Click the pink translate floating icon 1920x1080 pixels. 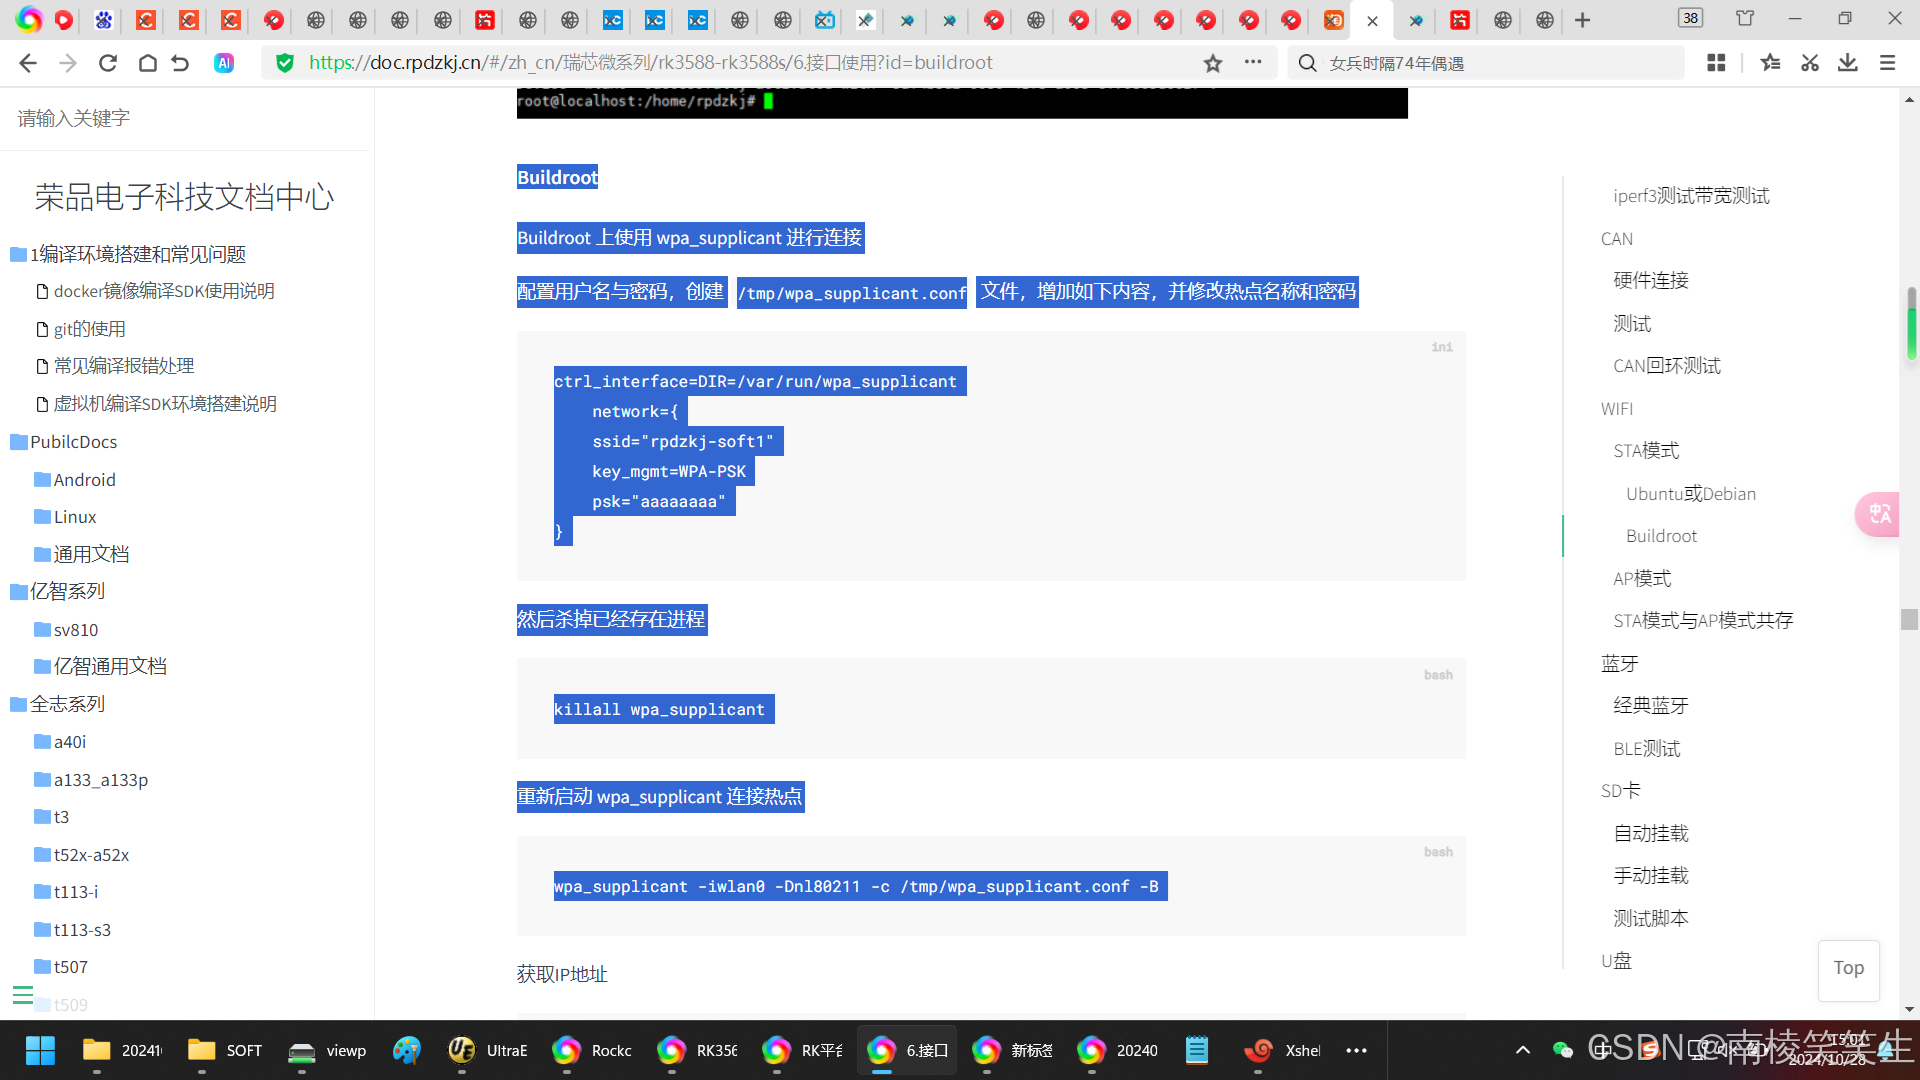click(x=1878, y=514)
